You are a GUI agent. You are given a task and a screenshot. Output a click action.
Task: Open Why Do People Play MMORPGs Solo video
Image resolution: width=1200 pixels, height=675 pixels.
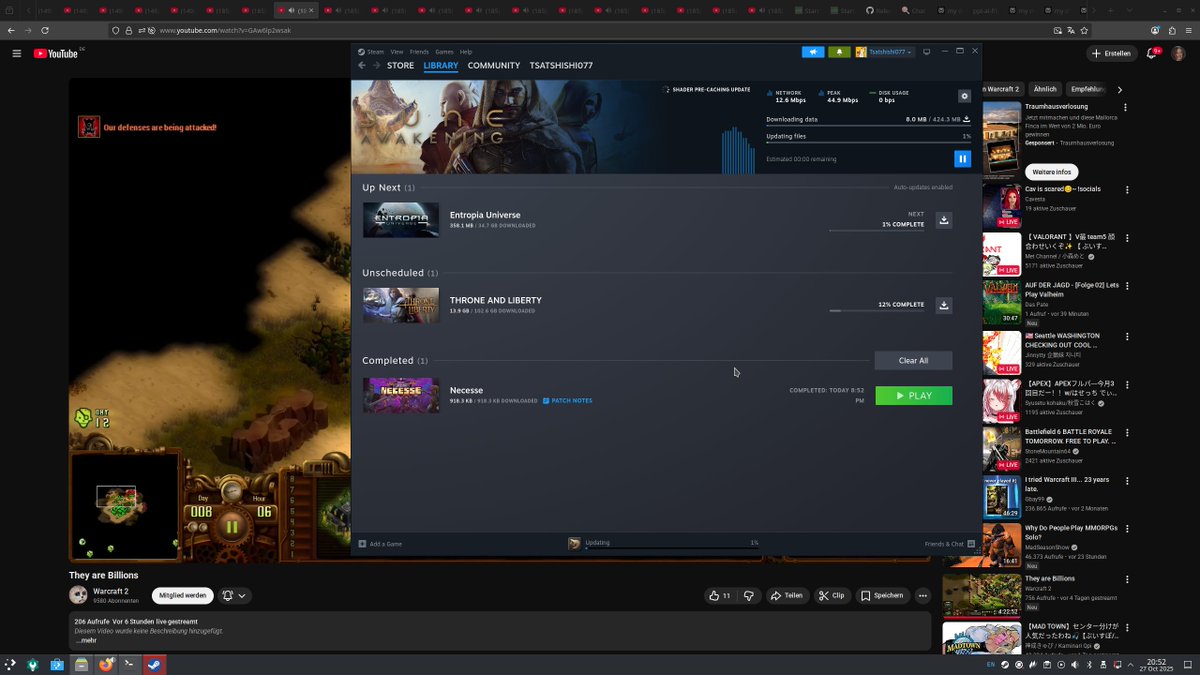point(1071,532)
